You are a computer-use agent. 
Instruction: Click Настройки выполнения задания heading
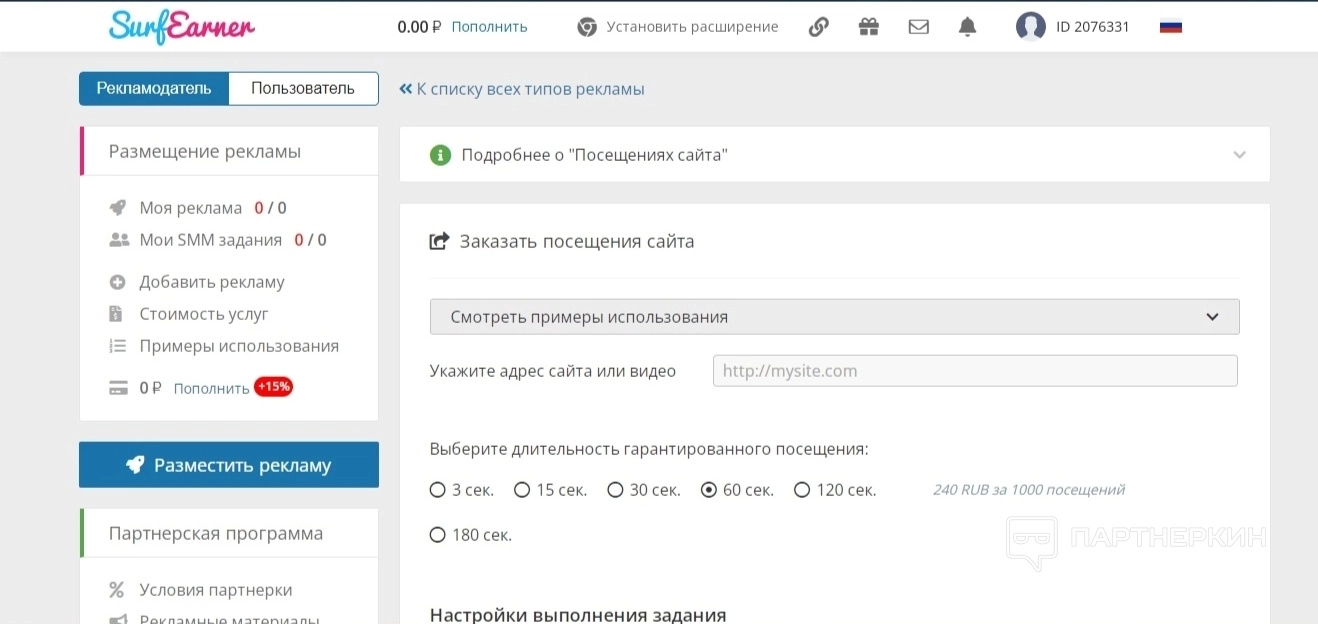578,615
